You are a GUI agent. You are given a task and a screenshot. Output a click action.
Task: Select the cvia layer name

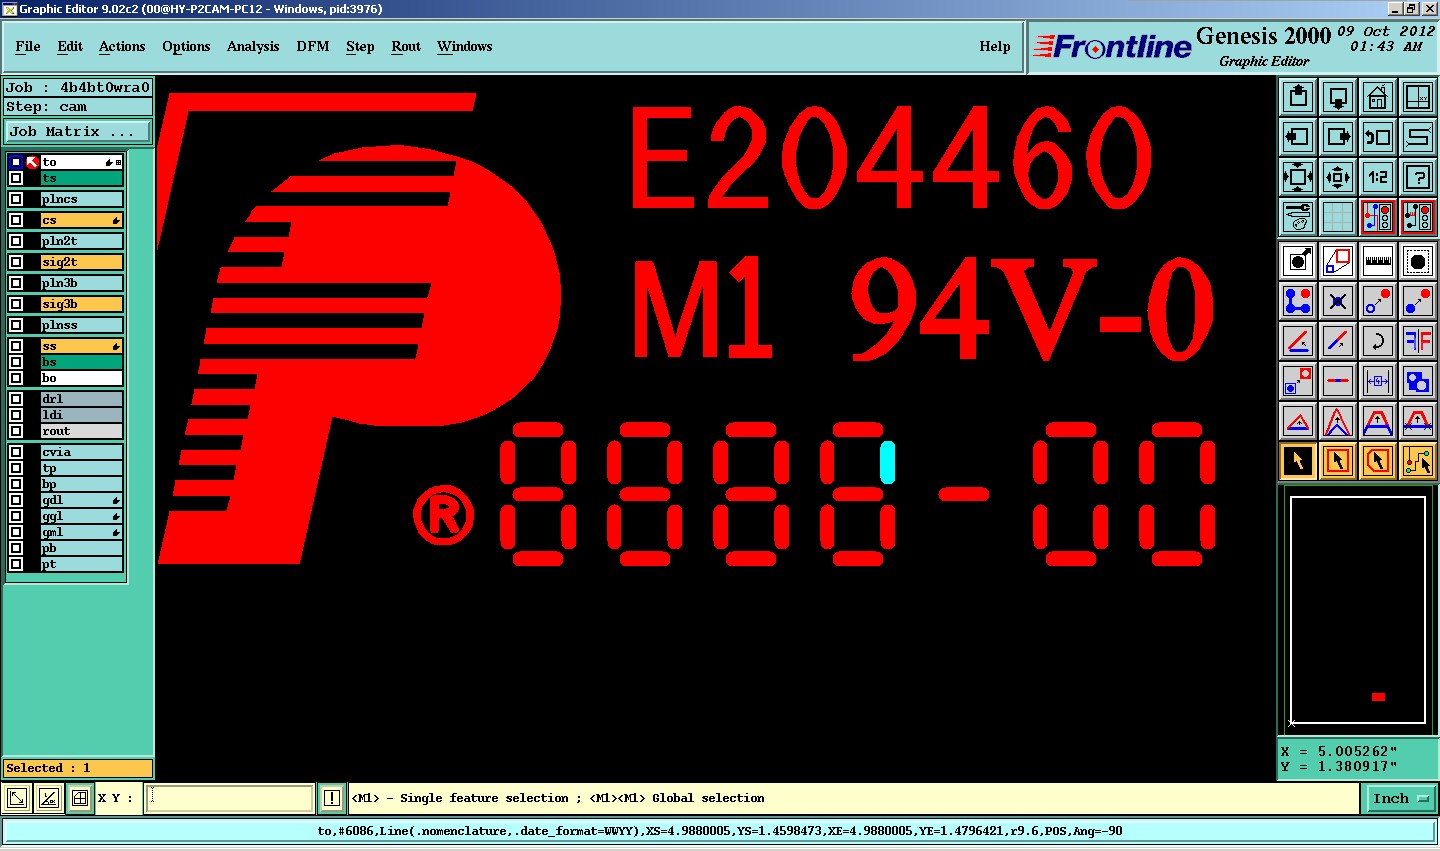[x=82, y=452]
